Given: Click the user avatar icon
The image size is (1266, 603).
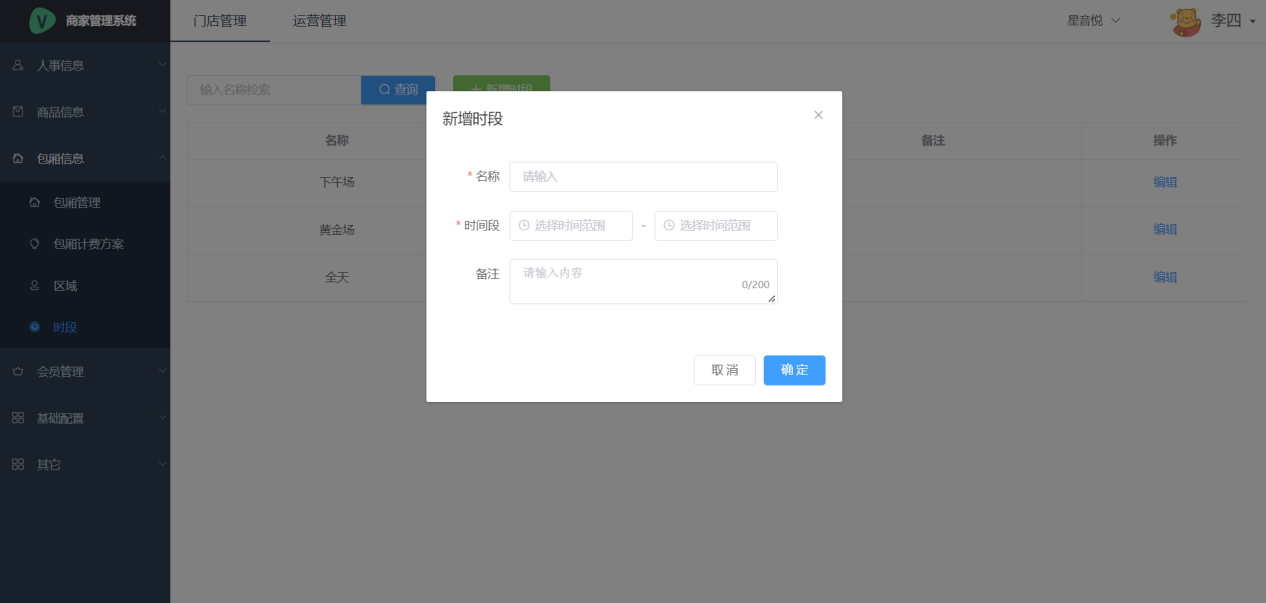Looking at the screenshot, I should coord(1186,21).
